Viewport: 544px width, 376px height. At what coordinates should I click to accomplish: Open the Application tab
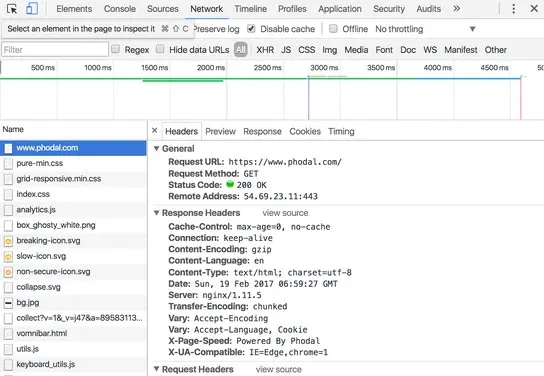pos(340,9)
